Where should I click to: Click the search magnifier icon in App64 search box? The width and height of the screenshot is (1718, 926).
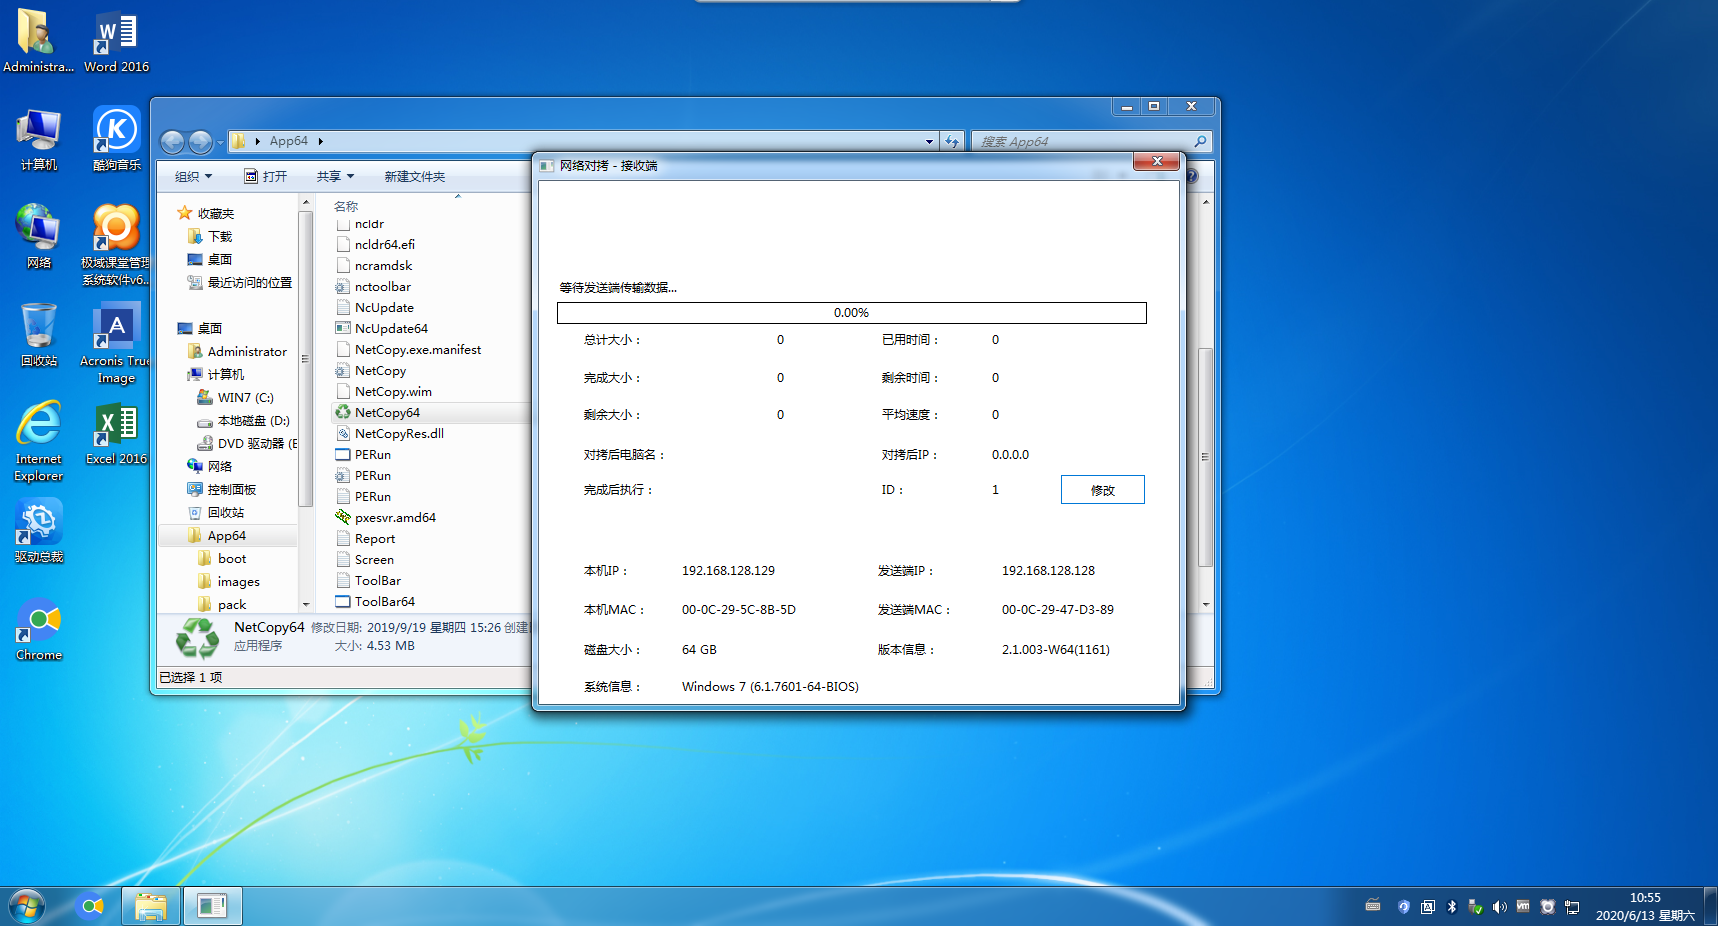[1200, 141]
